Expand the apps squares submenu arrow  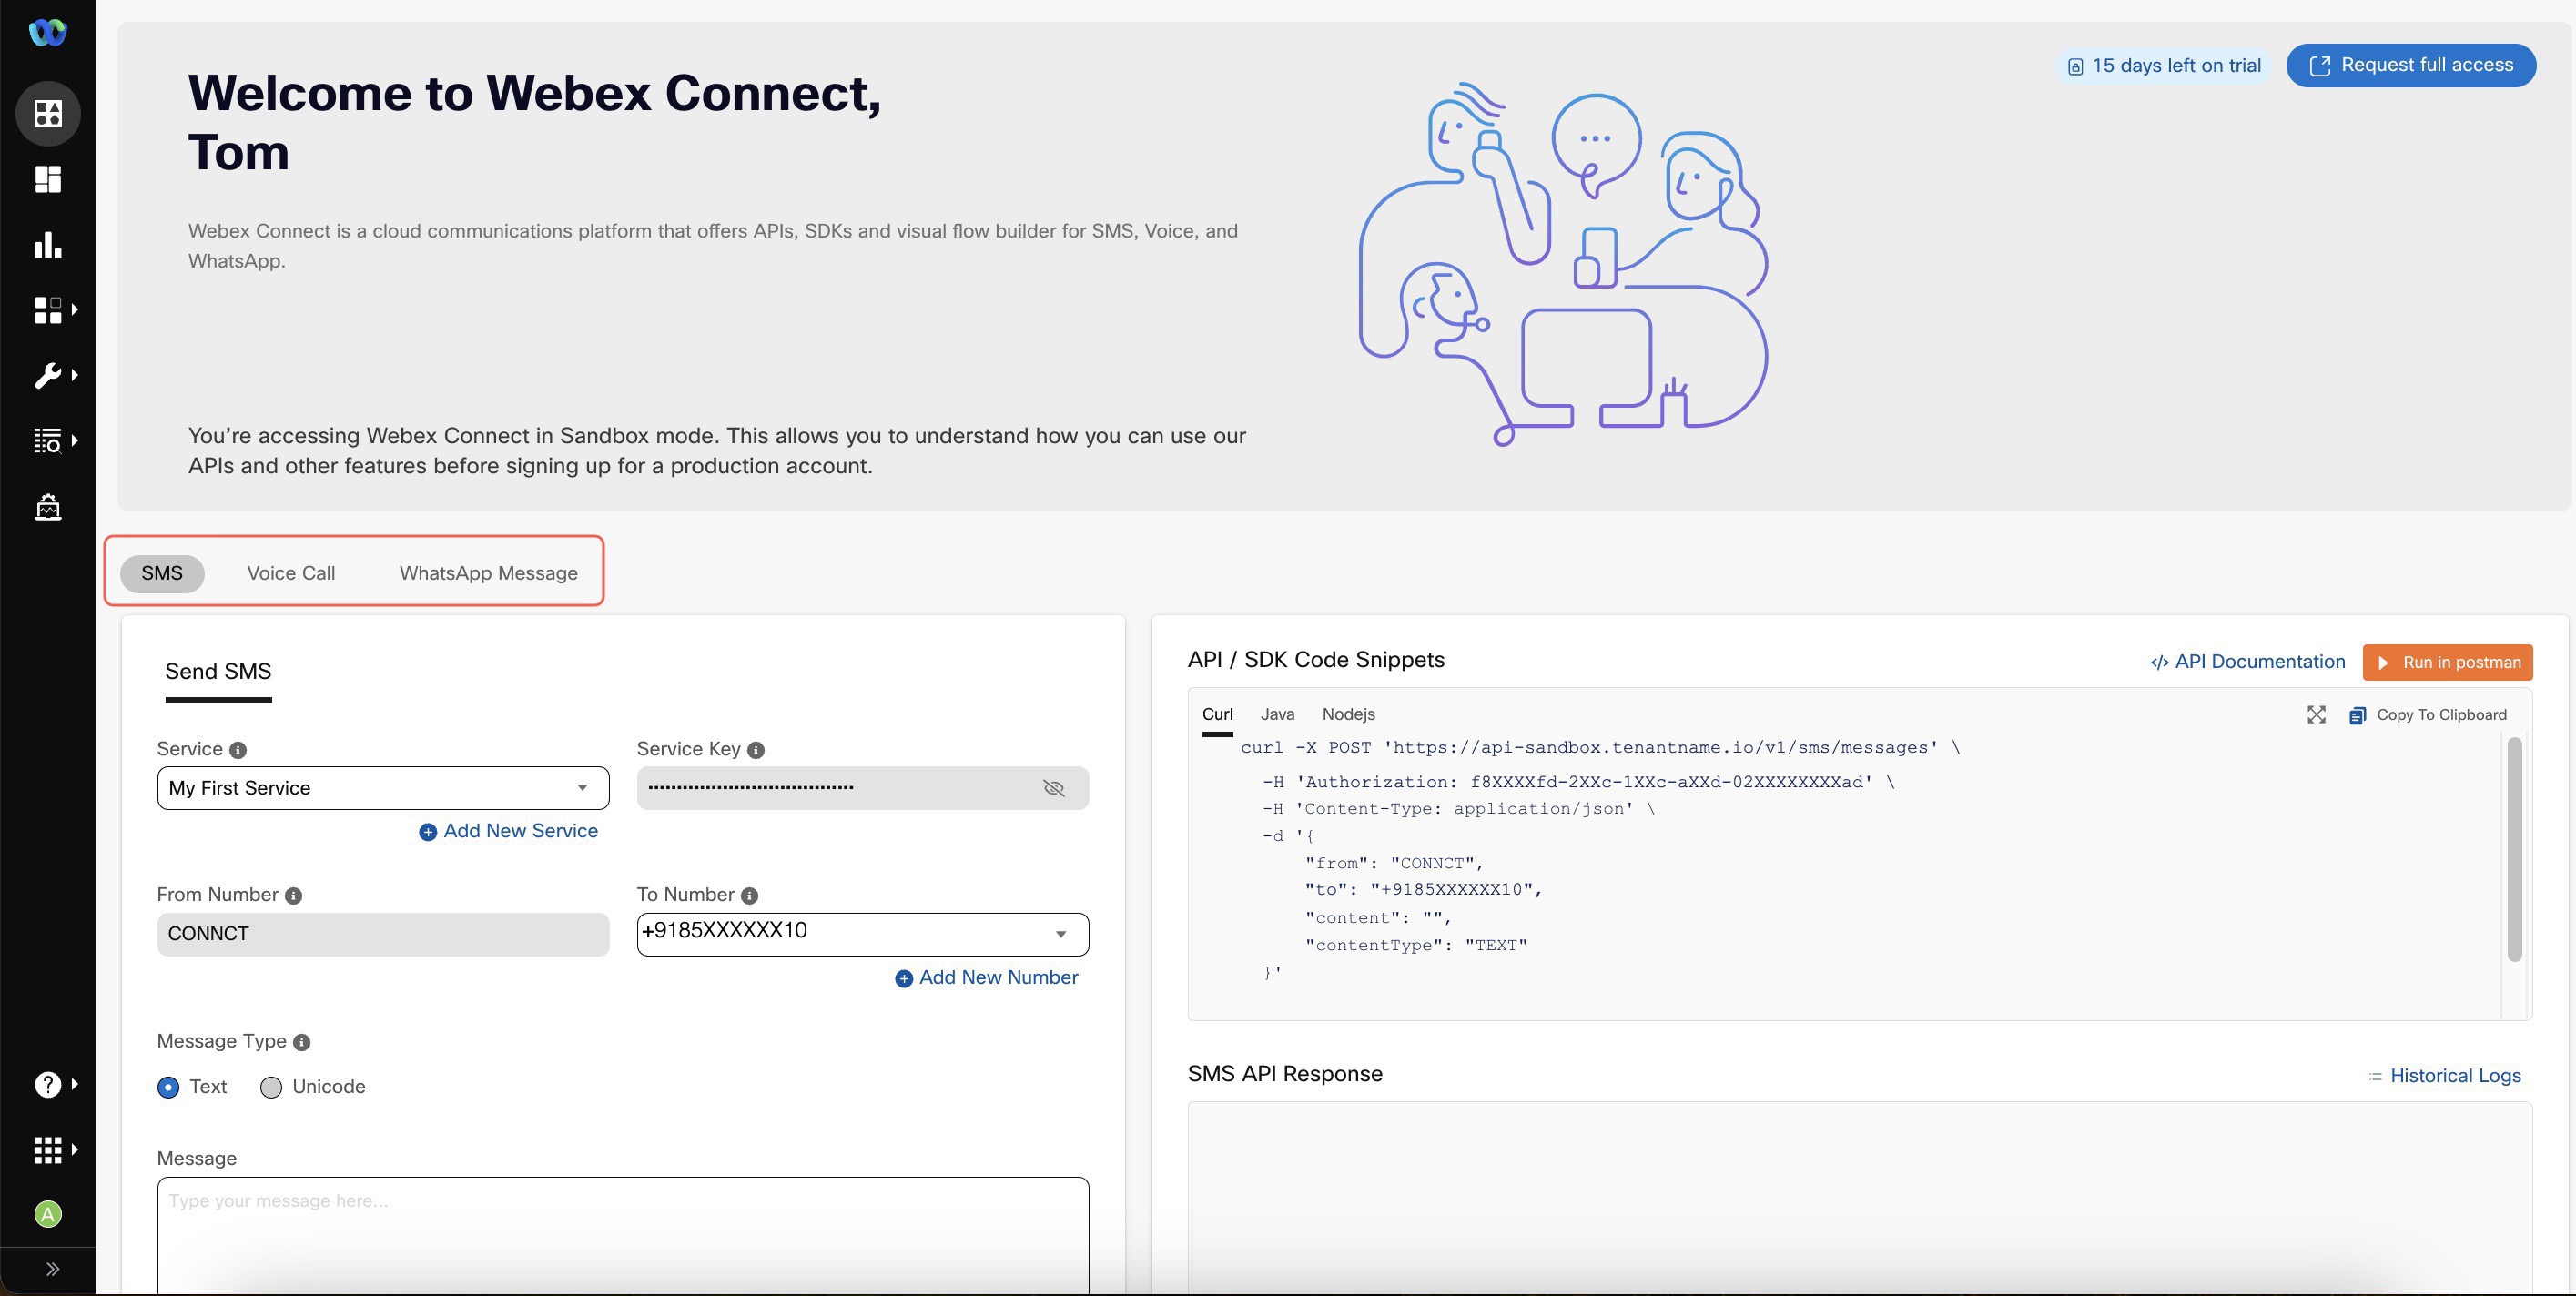point(75,310)
